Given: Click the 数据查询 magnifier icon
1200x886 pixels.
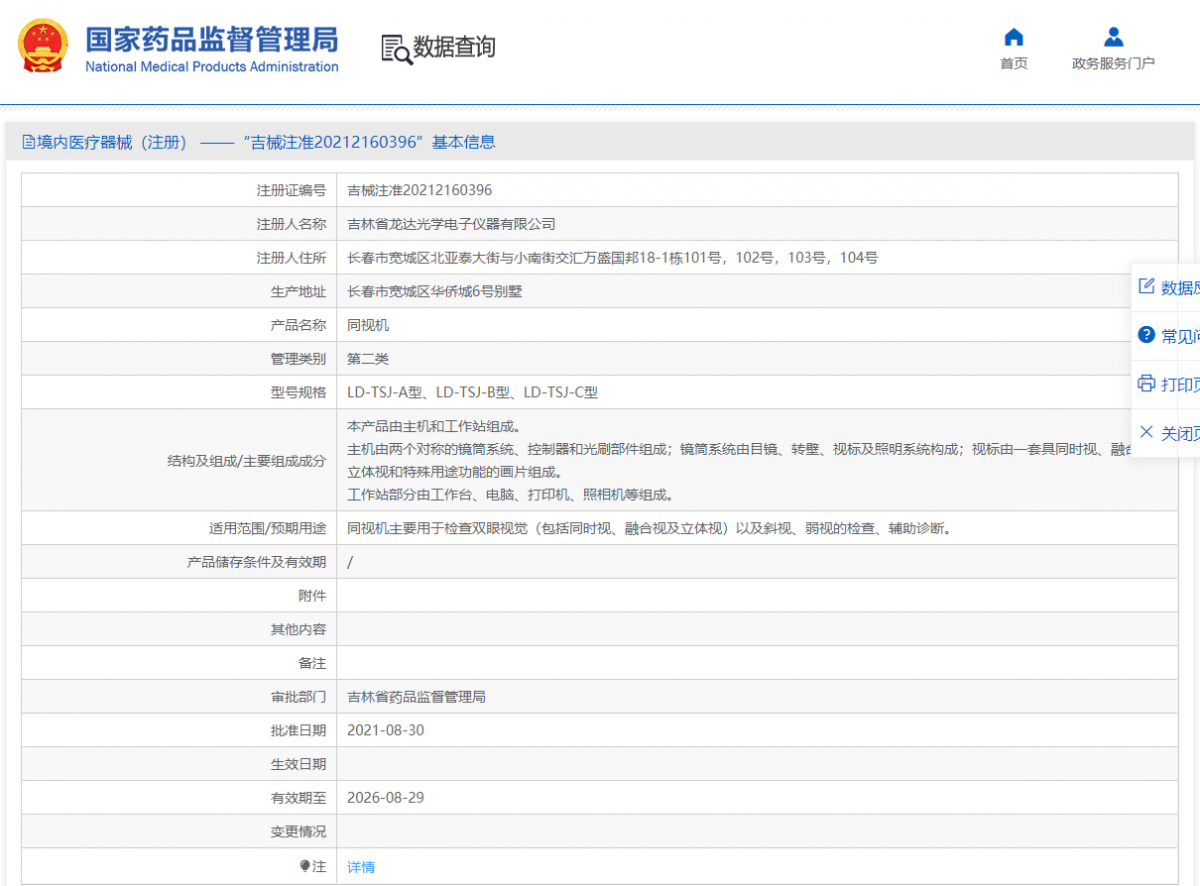Looking at the screenshot, I should pos(396,48).
